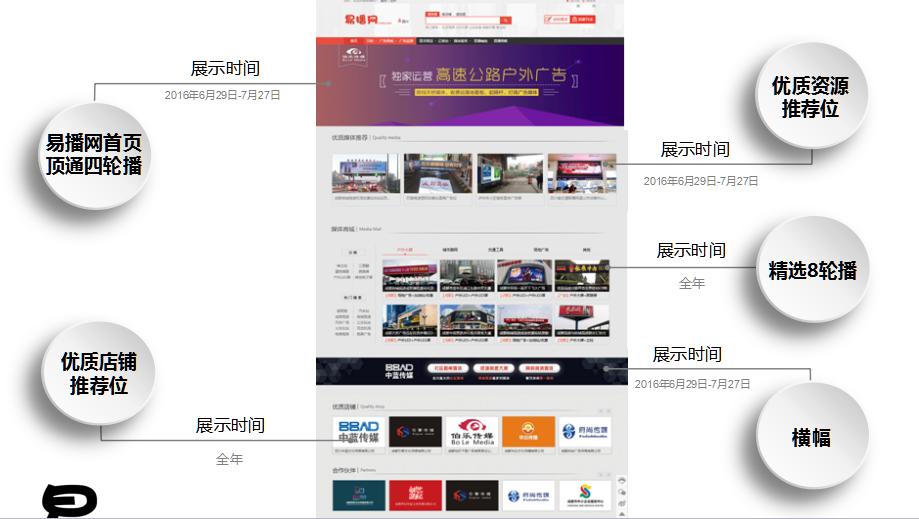919x519 pixels.
Task: Click the 优质店铺推荐位 circle callout
Action: pyautogui.click(x=98, y=373)
